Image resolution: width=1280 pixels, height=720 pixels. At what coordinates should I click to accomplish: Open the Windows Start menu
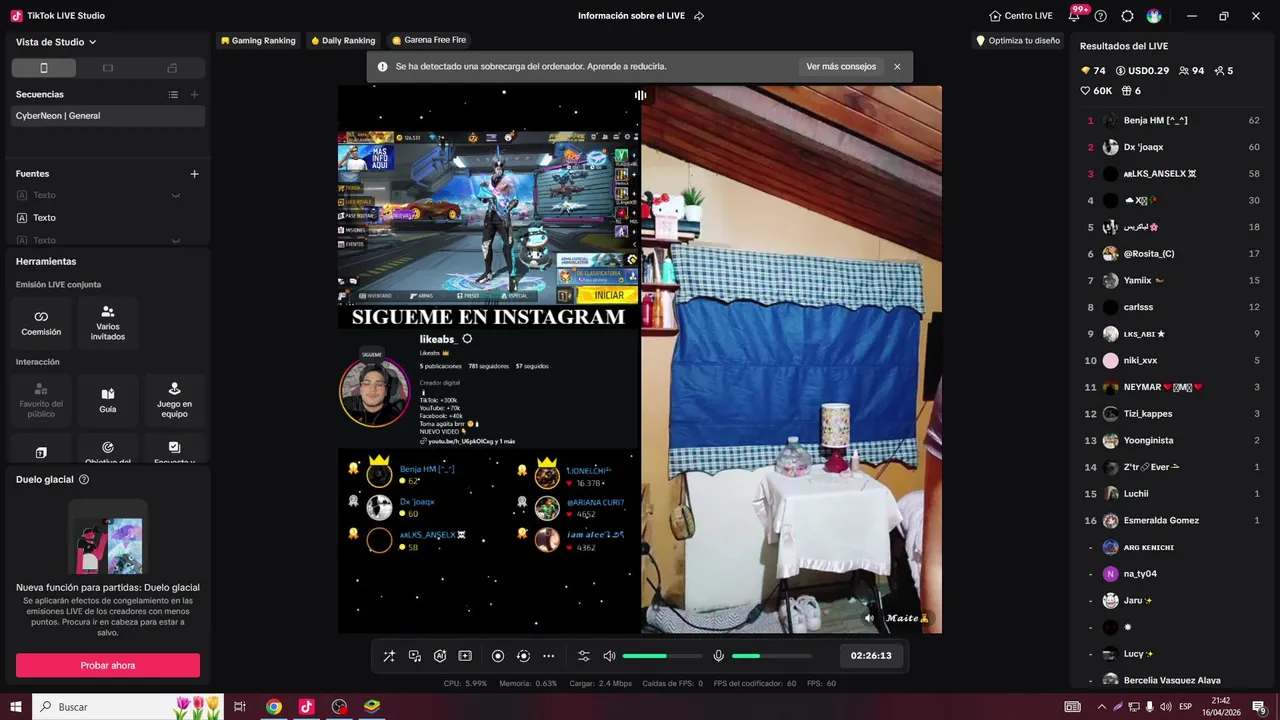click(x=16, y=707)
